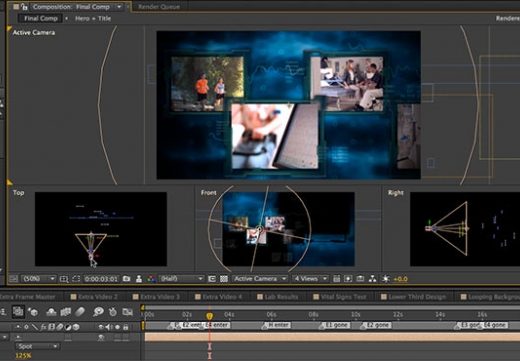Click the Audio speaker column header icon
Viewport: 520px width, 361px height.
(109, 327)
